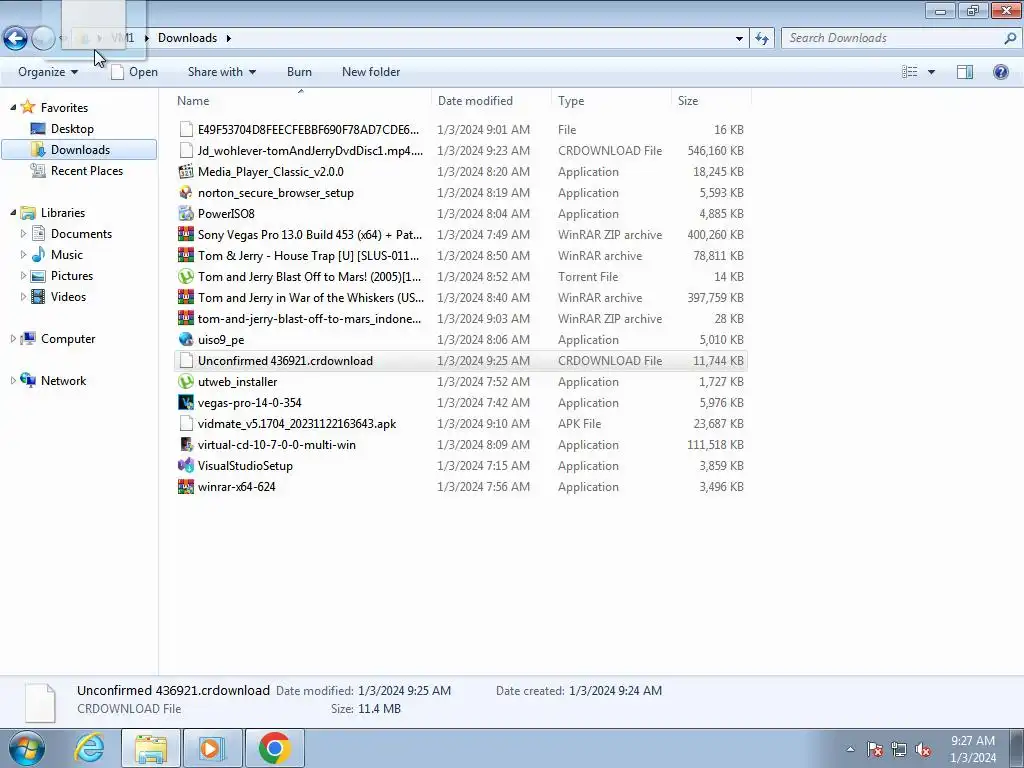Select the vegas-pro-14-0-354 icon

point(186,402)
